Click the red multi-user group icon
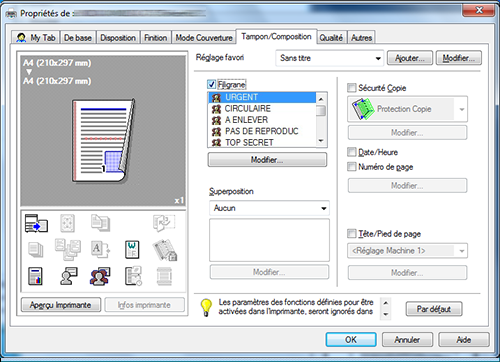This screenshot has width=500, height=362. pos(100,276)
